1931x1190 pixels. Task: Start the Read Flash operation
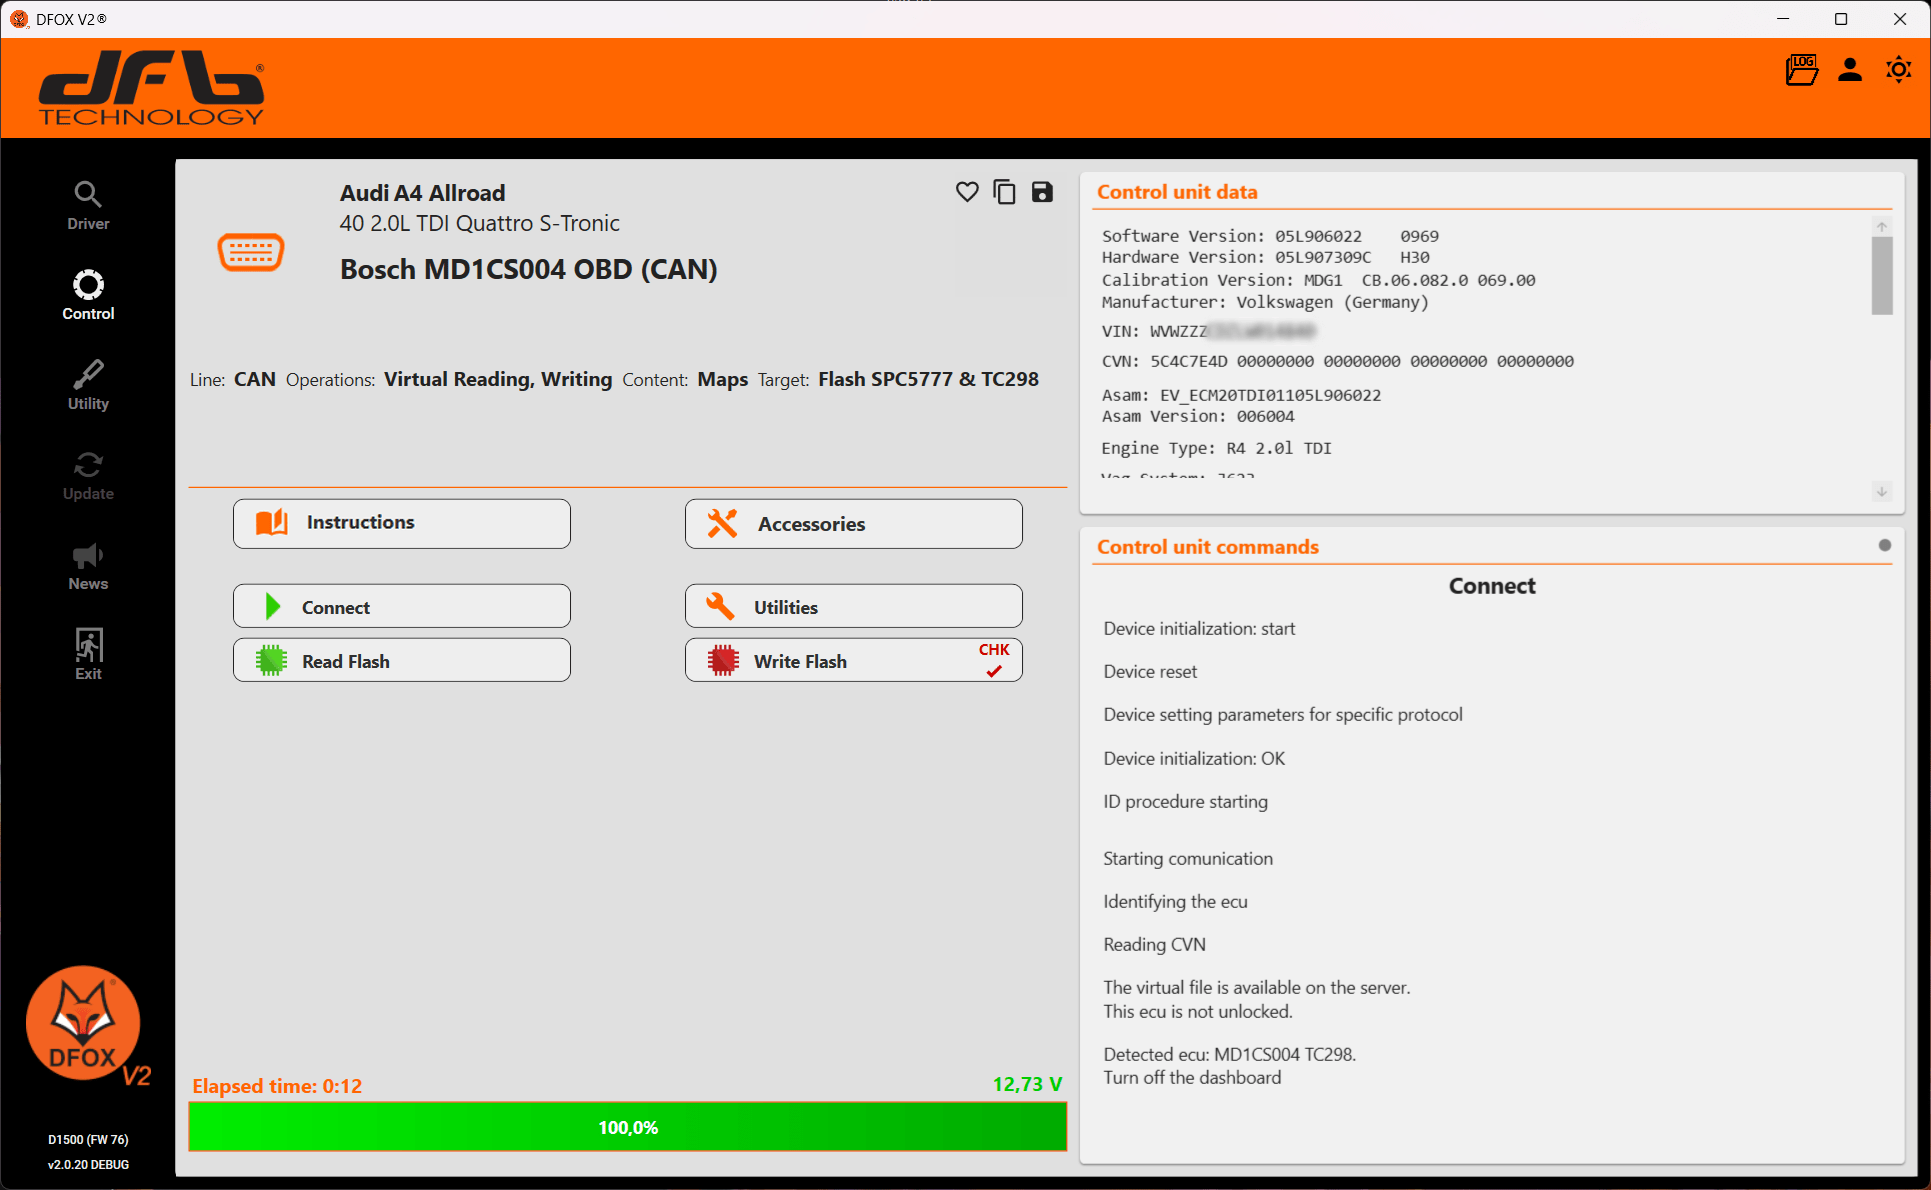click(402, 661)
